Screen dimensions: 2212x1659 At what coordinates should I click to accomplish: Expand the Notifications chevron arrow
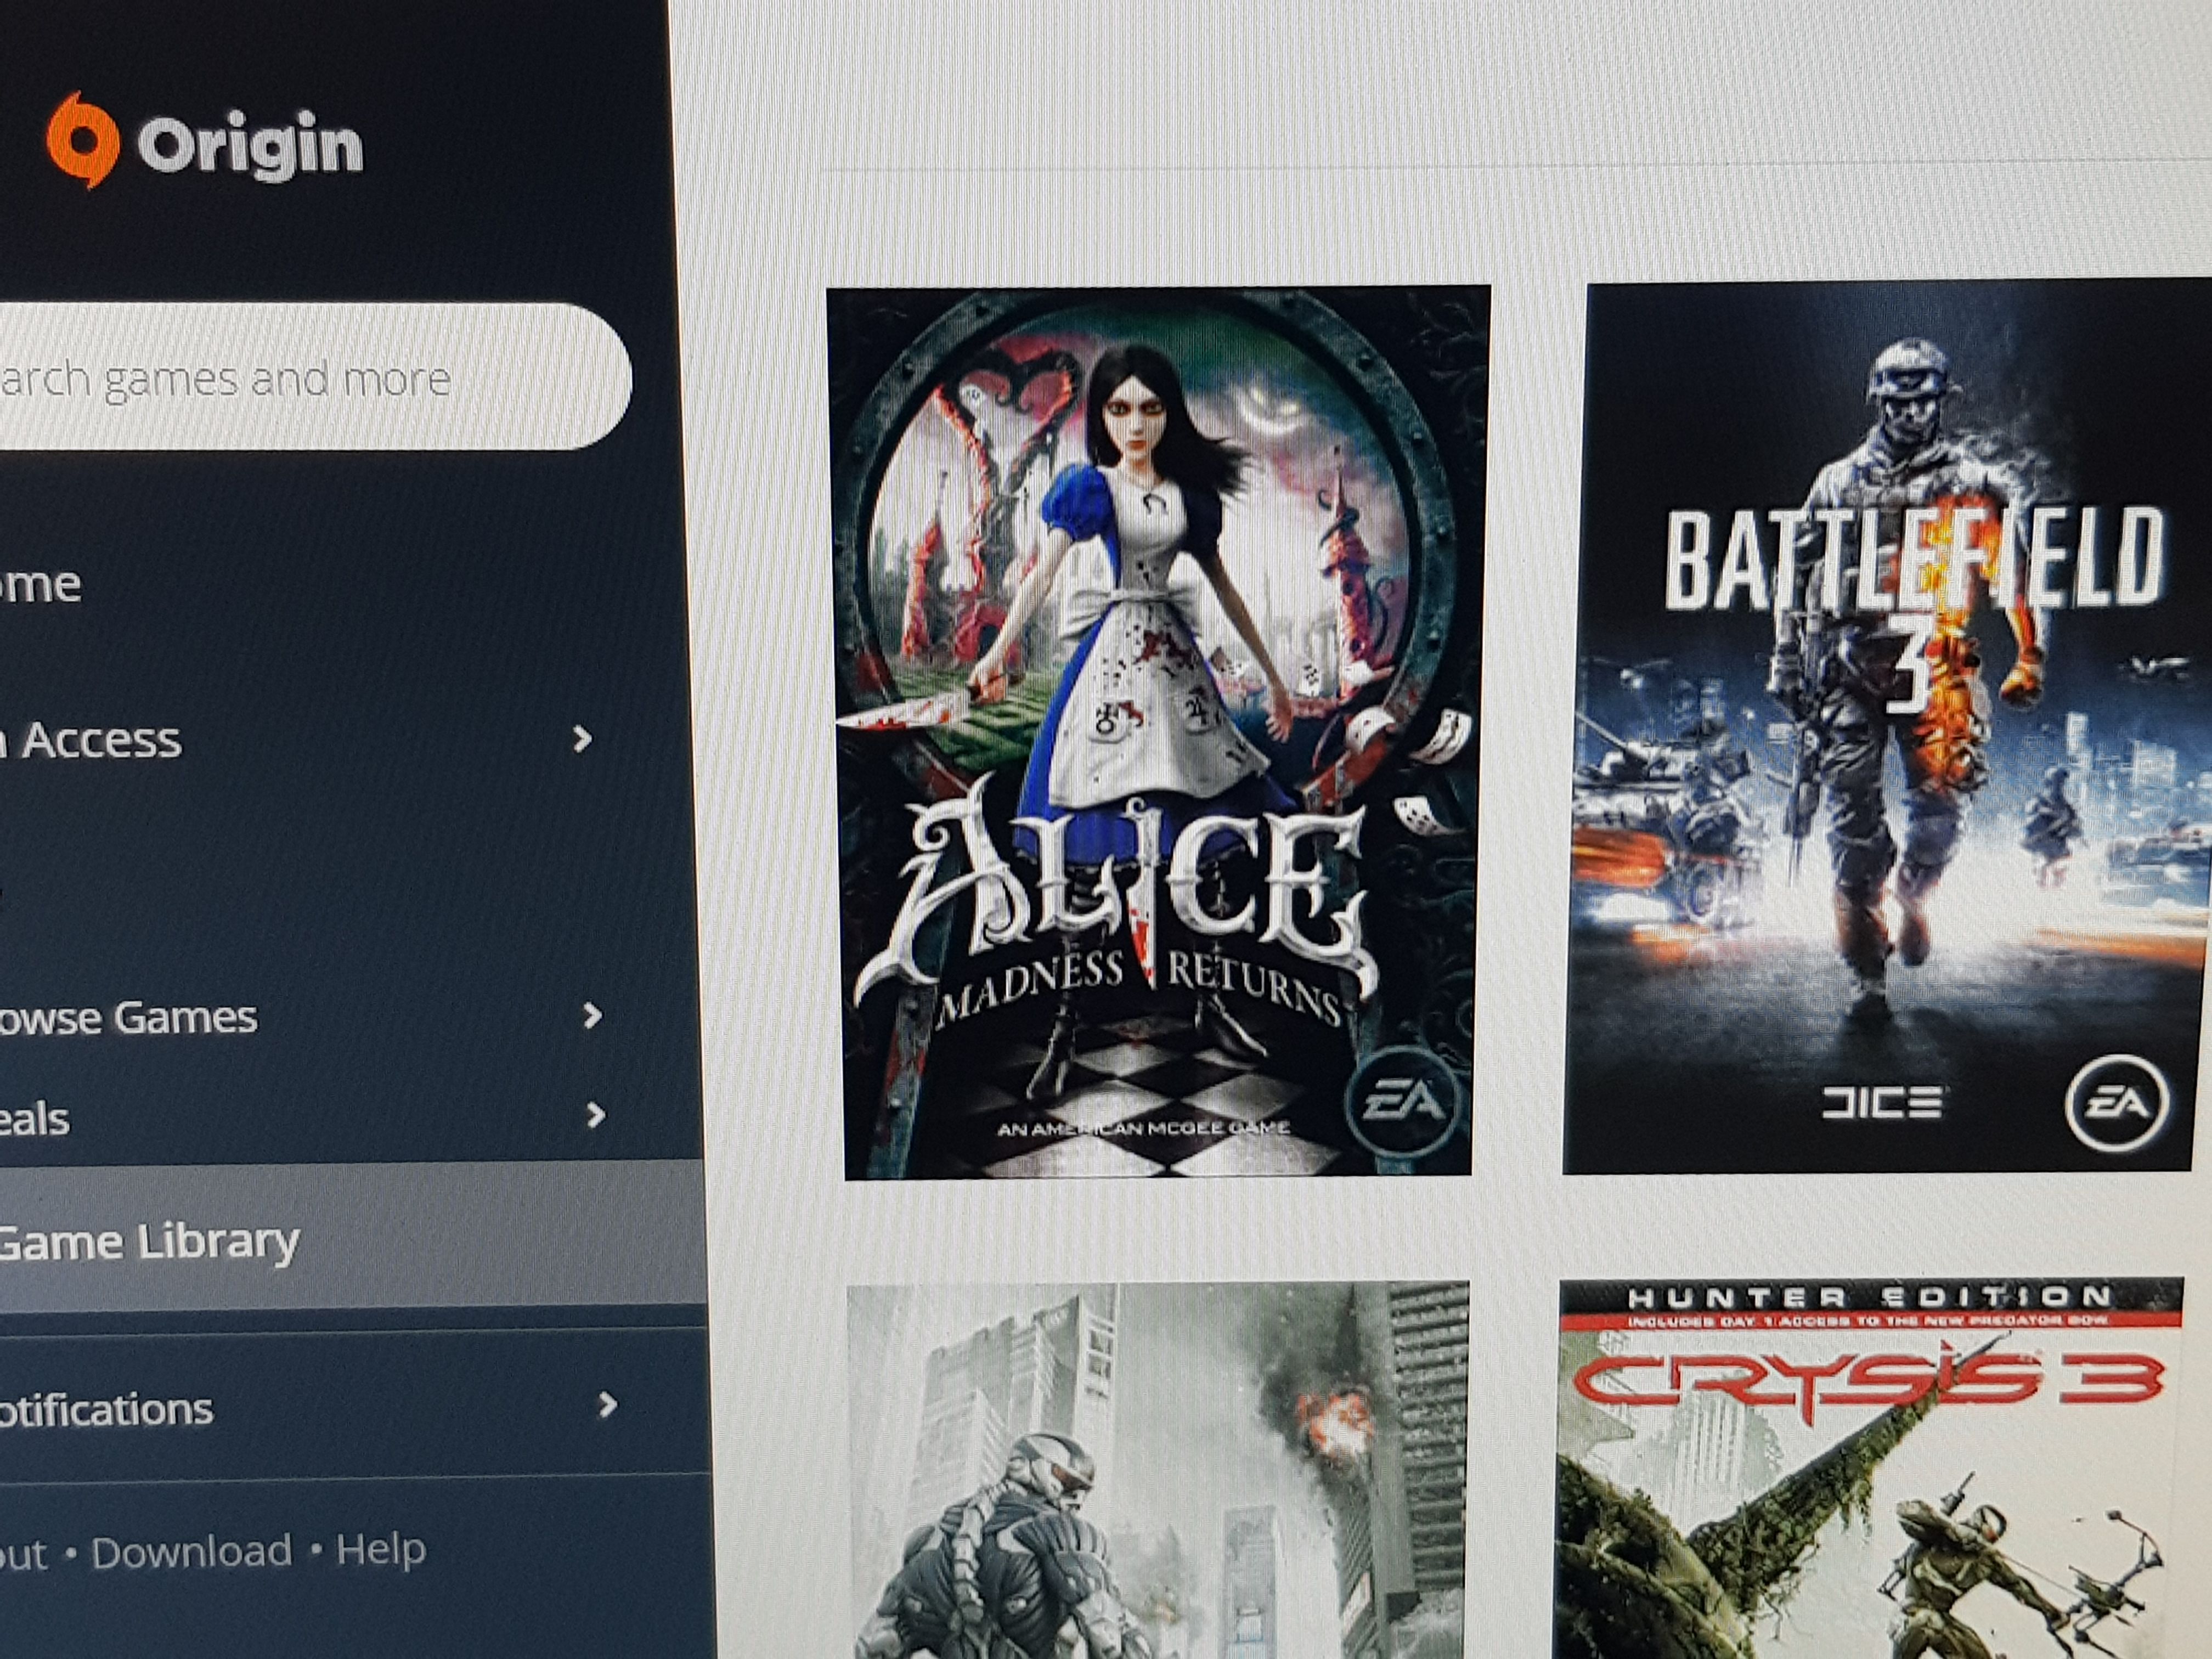[x=606, y=1405]
